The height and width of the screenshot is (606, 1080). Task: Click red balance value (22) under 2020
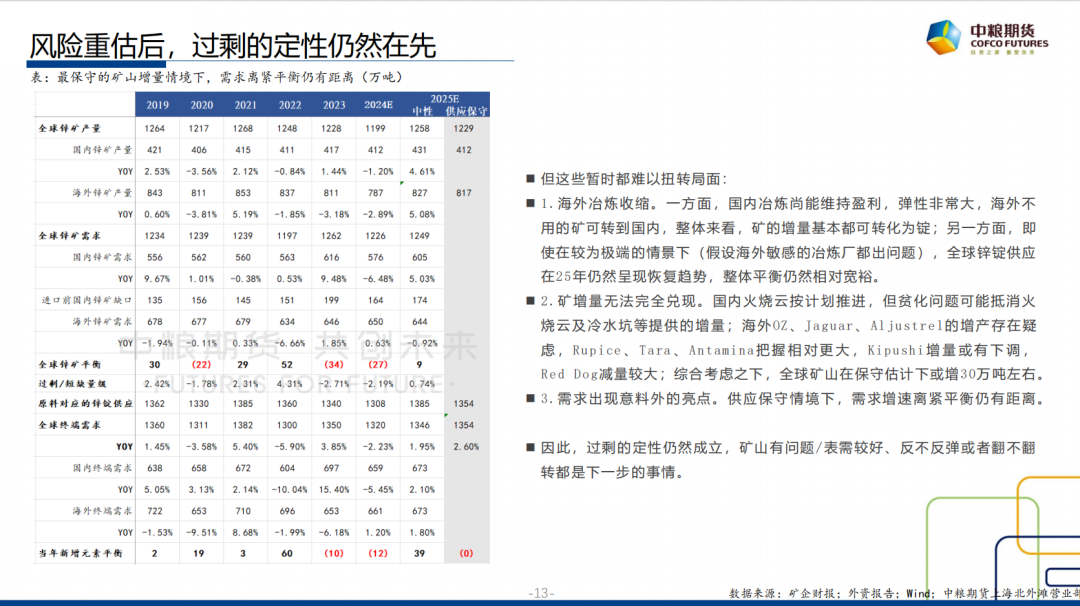click(201, 364)
